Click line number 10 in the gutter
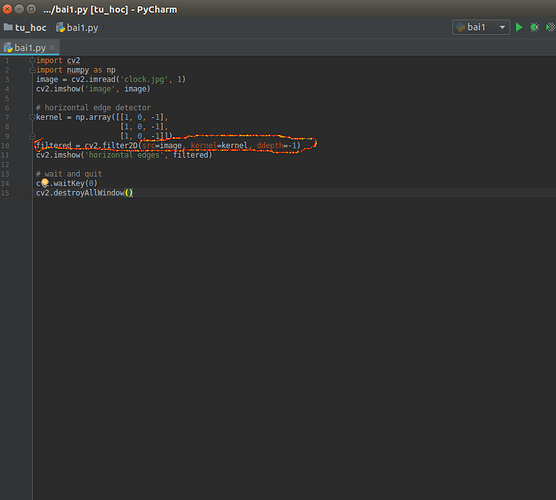This screenshot has width=556, height=500. click(x=5, y=146)
